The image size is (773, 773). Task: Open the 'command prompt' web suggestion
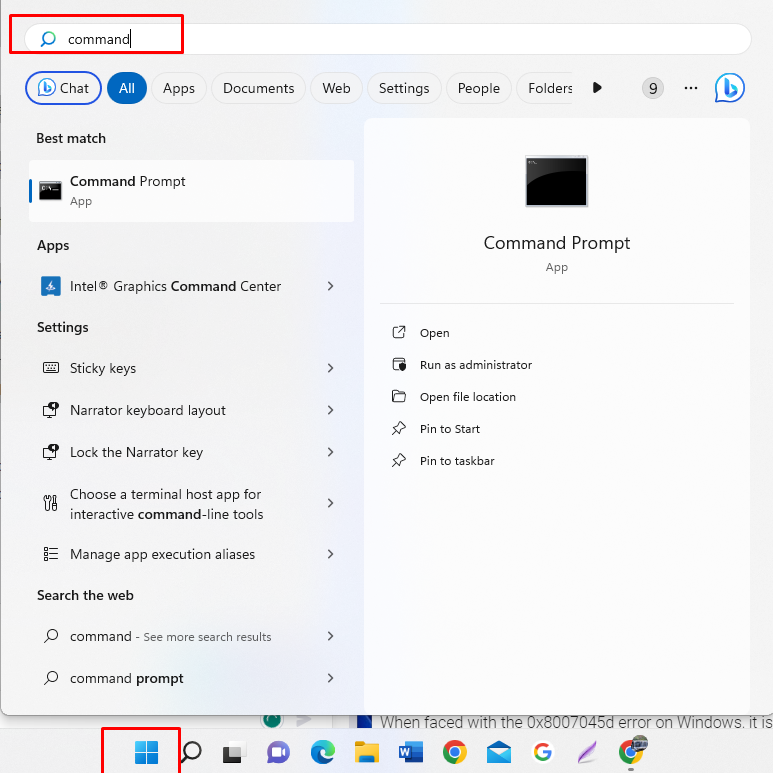click(191, 678)
